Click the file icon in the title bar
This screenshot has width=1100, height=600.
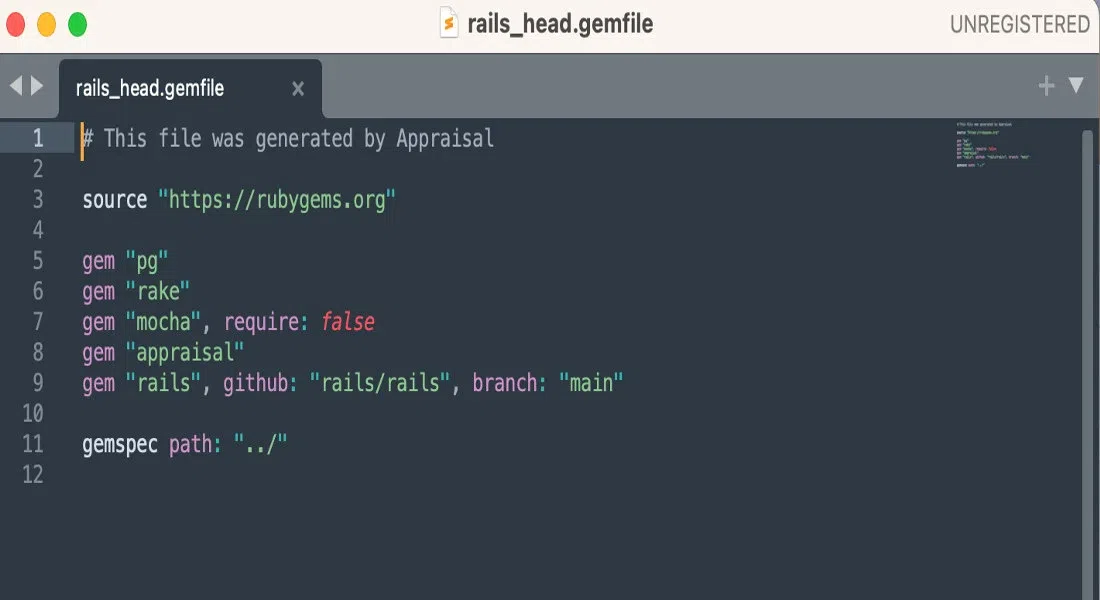(448, 22)
